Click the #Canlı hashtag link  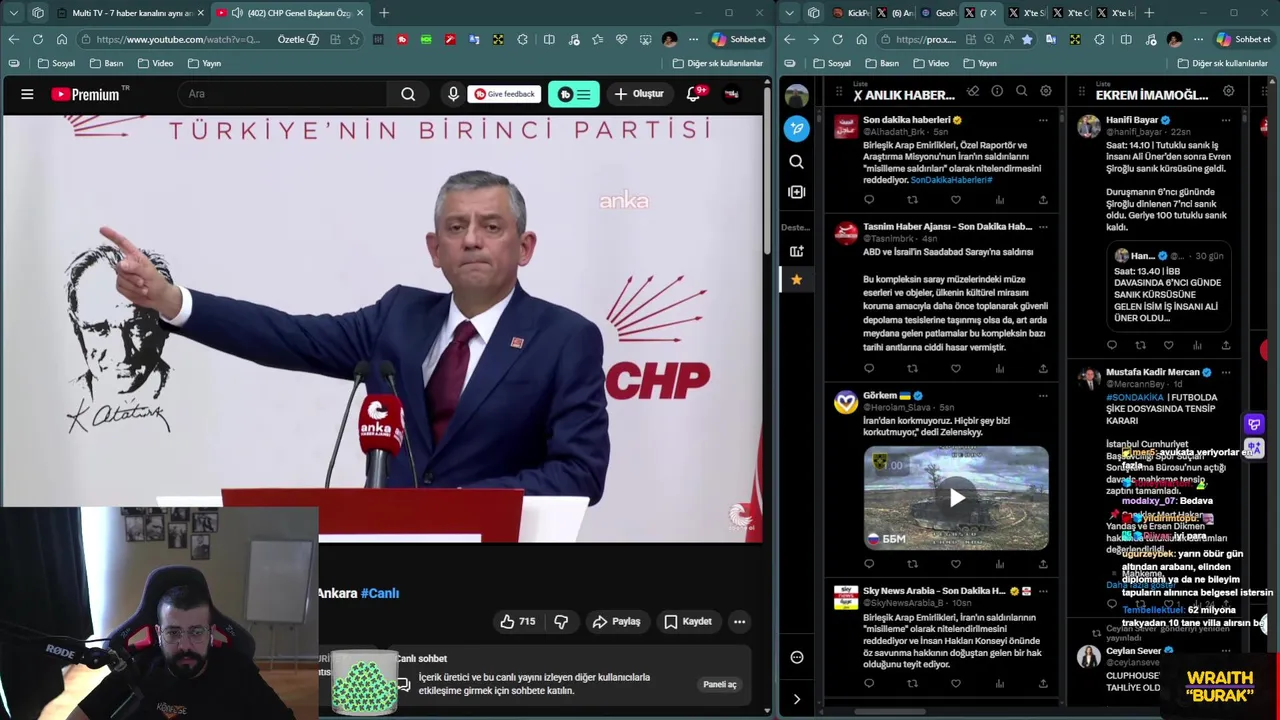pos(380,593)
